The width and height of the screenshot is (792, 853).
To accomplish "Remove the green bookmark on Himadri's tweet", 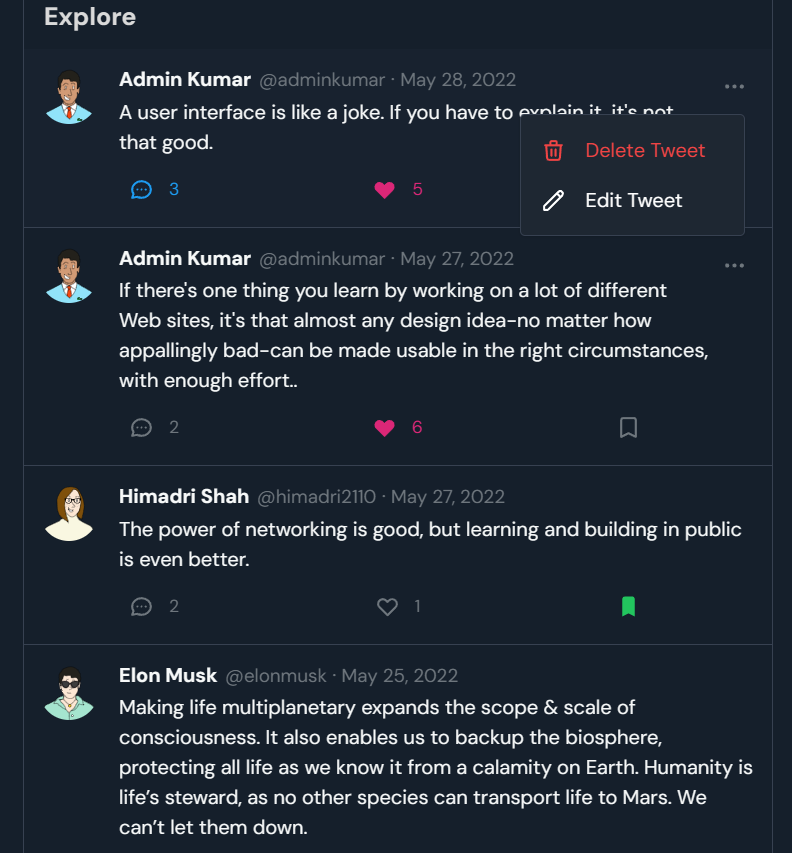I will click(x=628, y=607).
